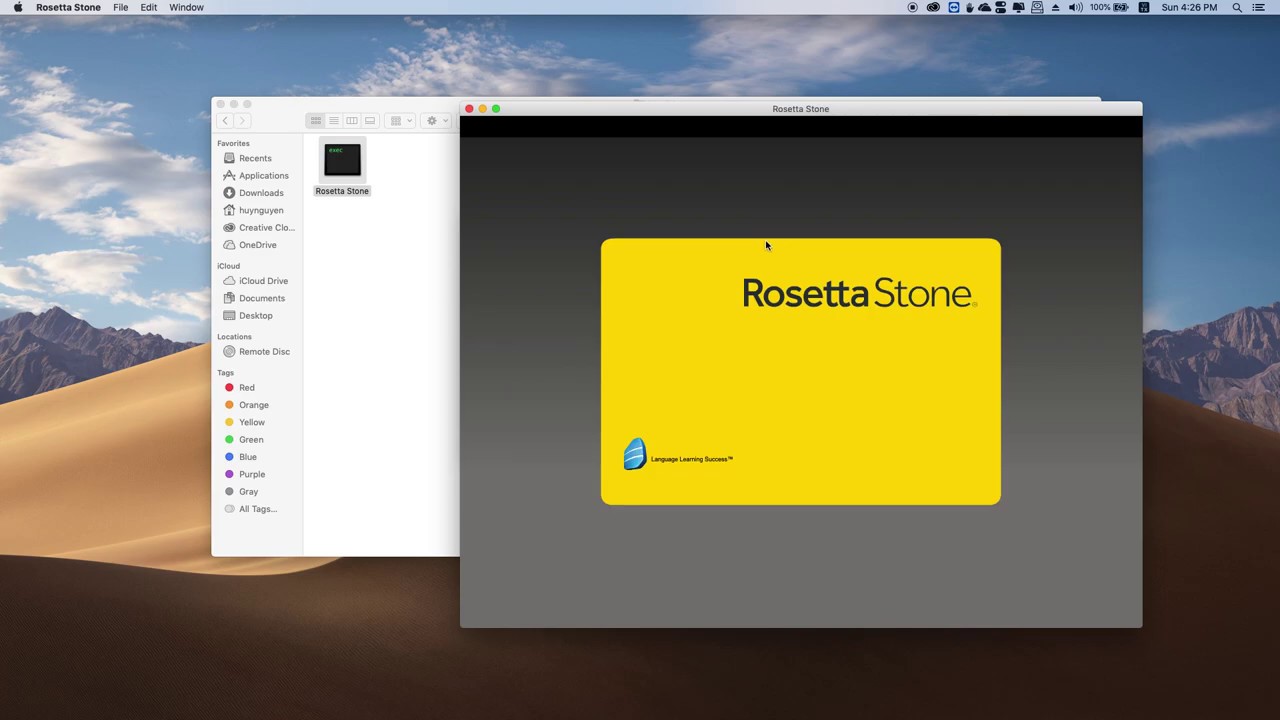Open Downloads in Finder sidebar
1280x720 pixels.
point(261,193)
